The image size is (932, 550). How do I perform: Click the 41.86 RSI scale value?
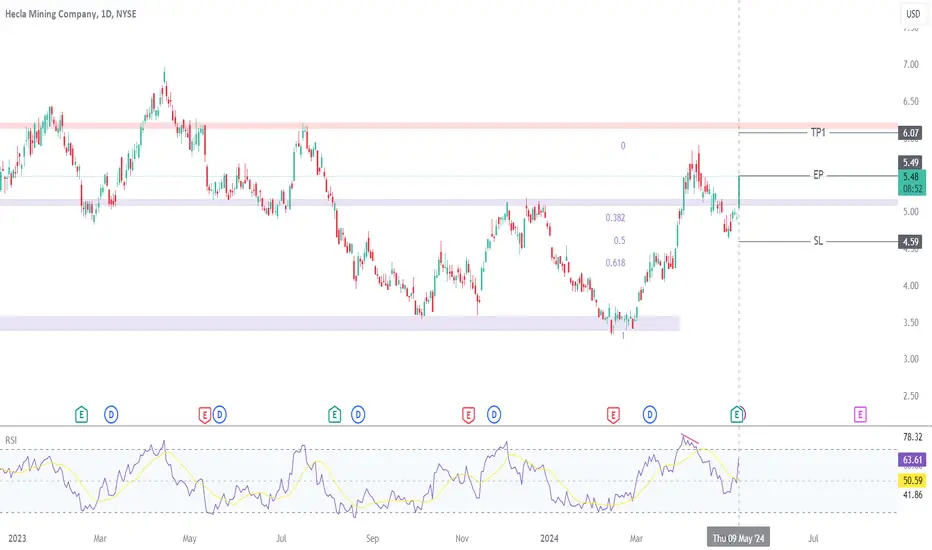pos(912,495)
